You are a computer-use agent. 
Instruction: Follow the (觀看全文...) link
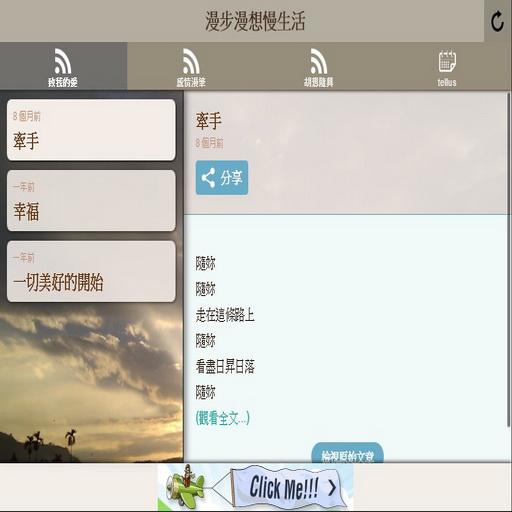pos(223,418)
